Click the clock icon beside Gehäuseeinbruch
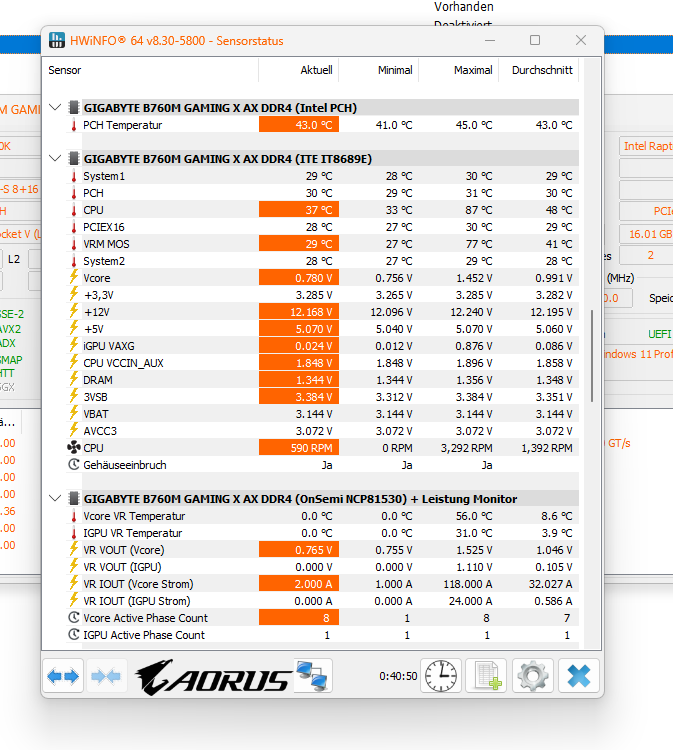 (74, 464)
